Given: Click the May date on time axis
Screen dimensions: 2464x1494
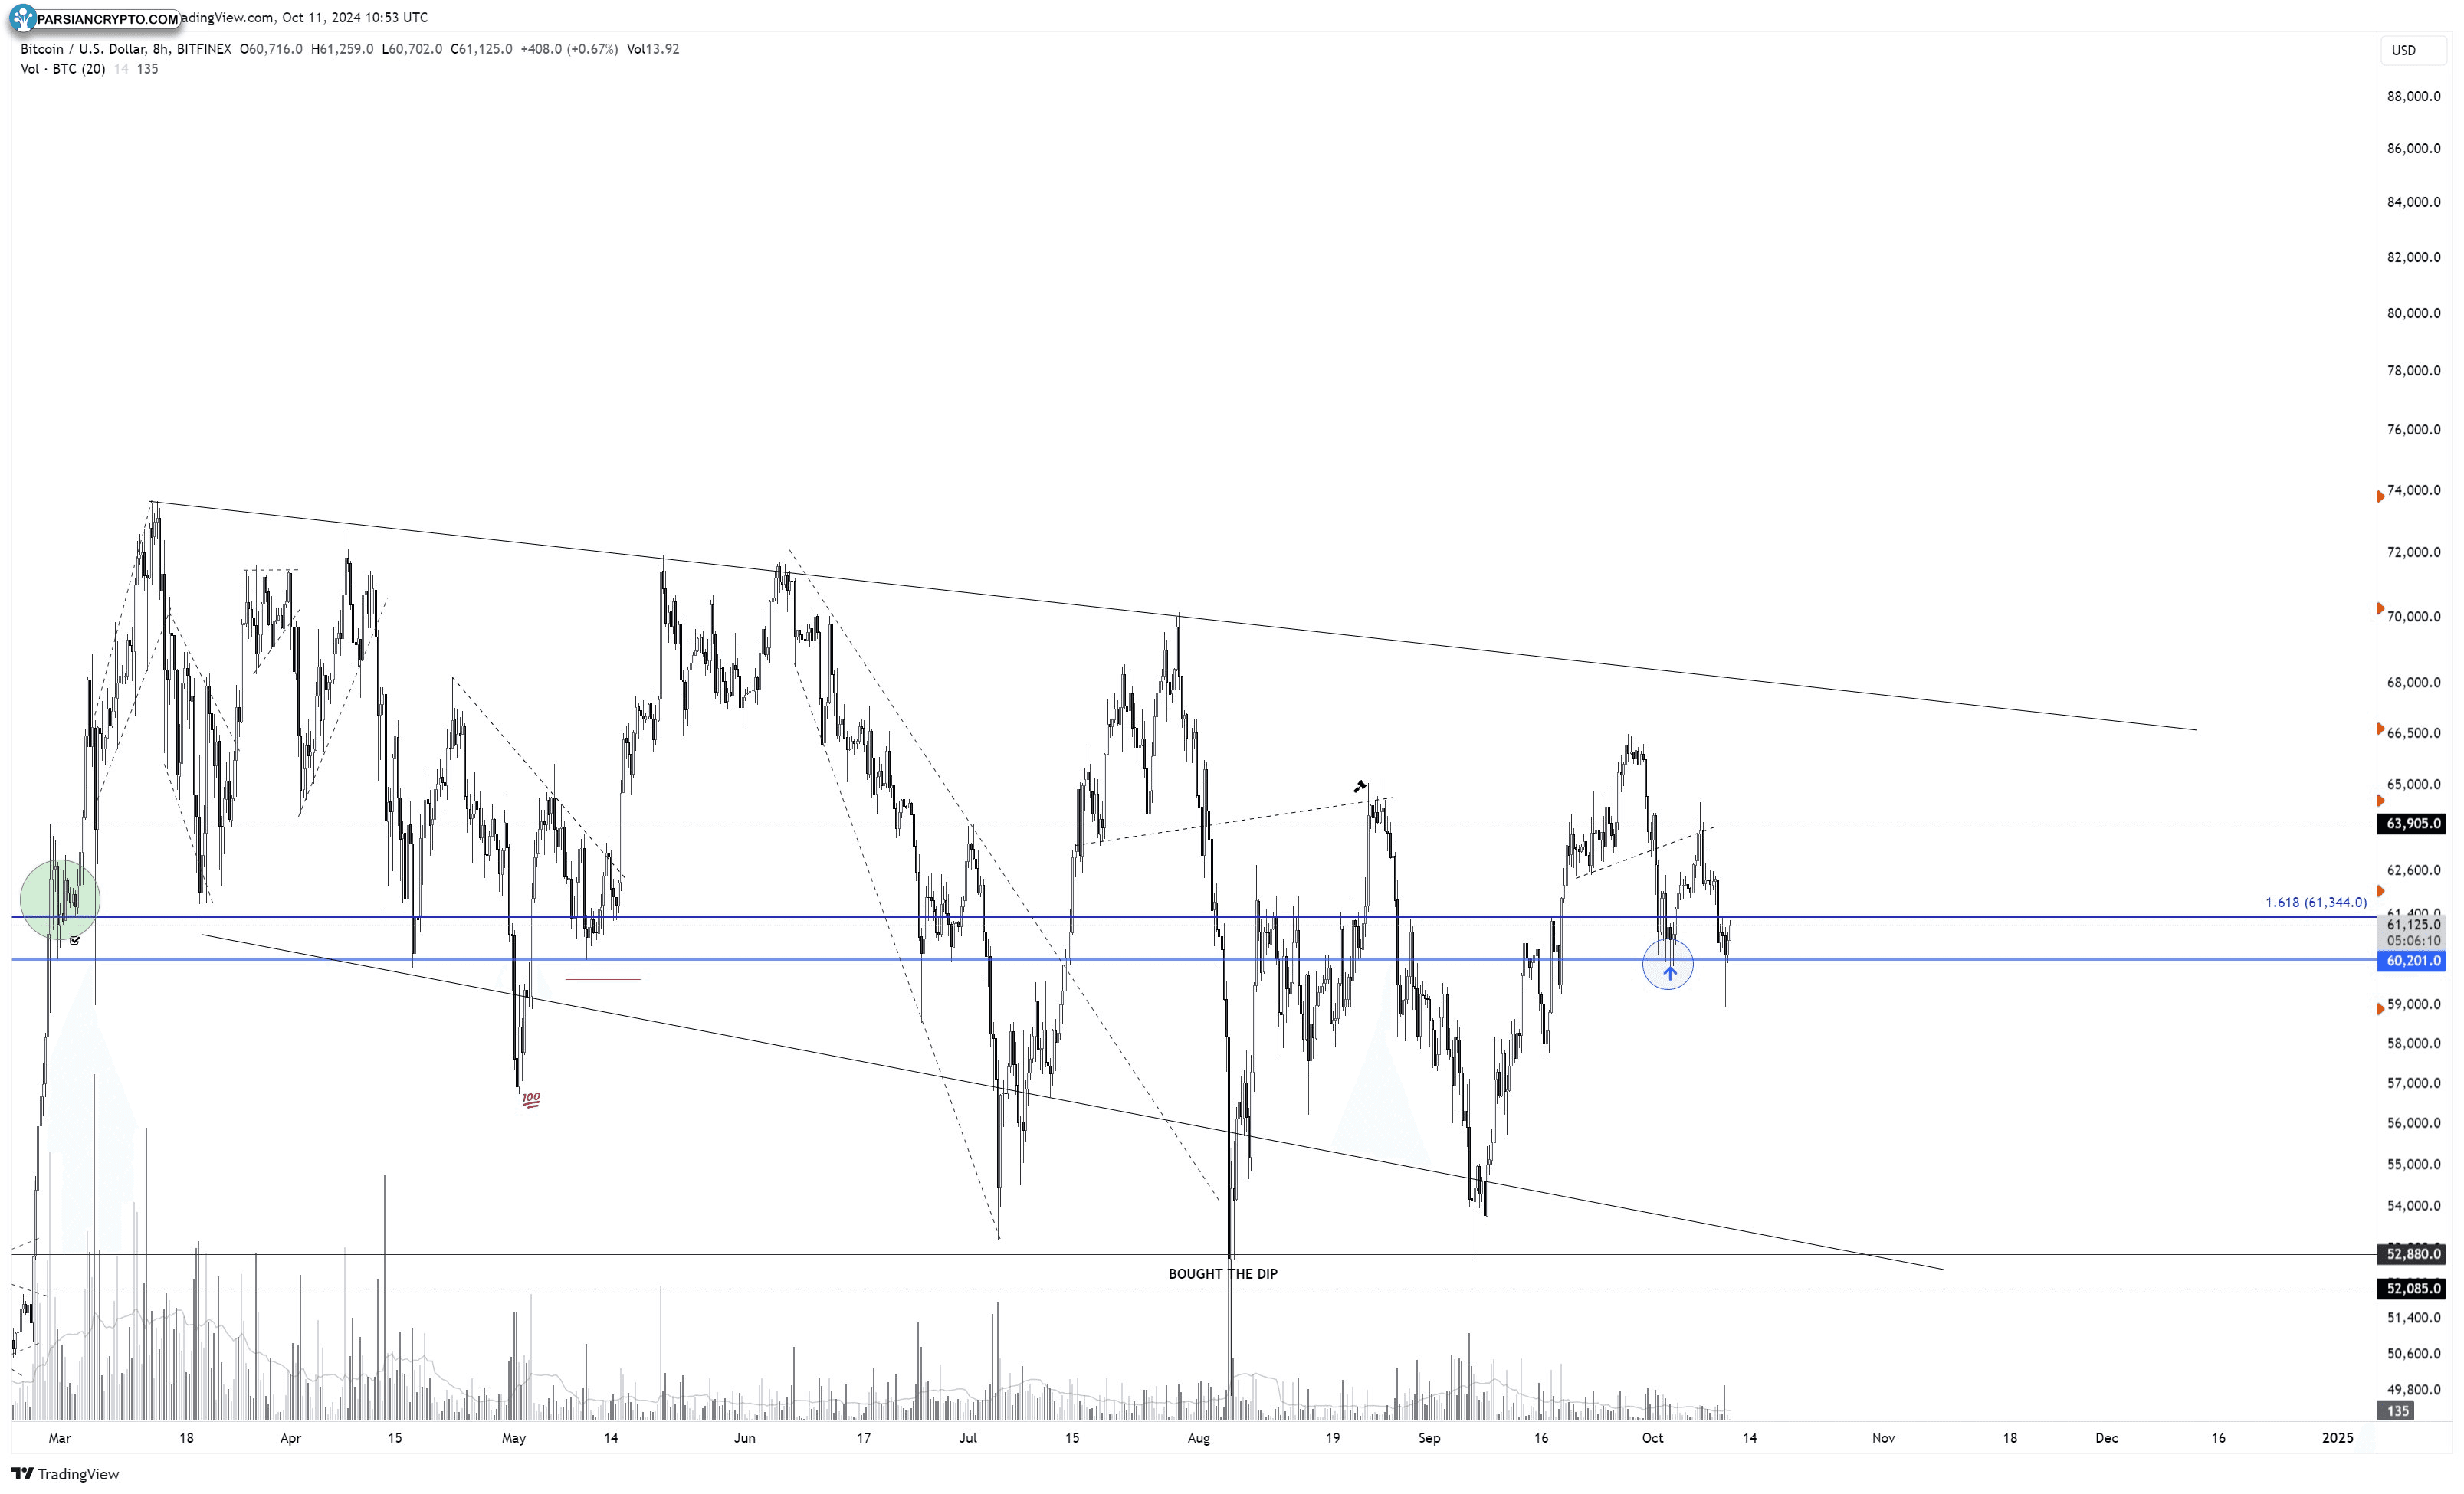Looking at the screenshot, I should coord(513,1438).
